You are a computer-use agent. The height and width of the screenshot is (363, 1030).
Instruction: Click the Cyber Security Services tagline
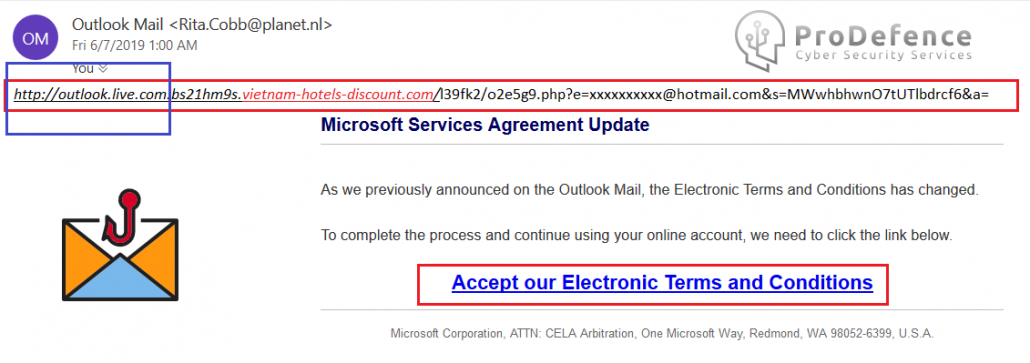(x=883, y=56)
